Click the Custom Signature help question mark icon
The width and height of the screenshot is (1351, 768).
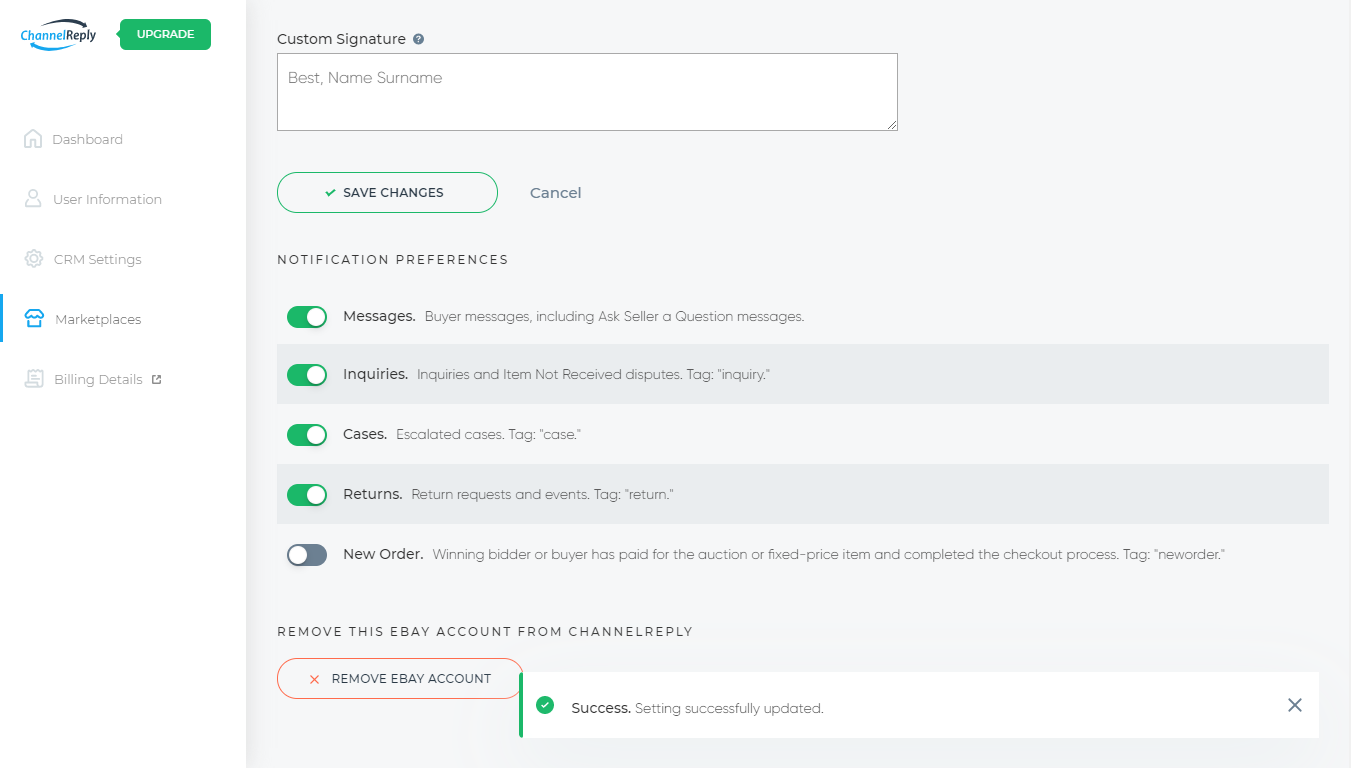418,39
